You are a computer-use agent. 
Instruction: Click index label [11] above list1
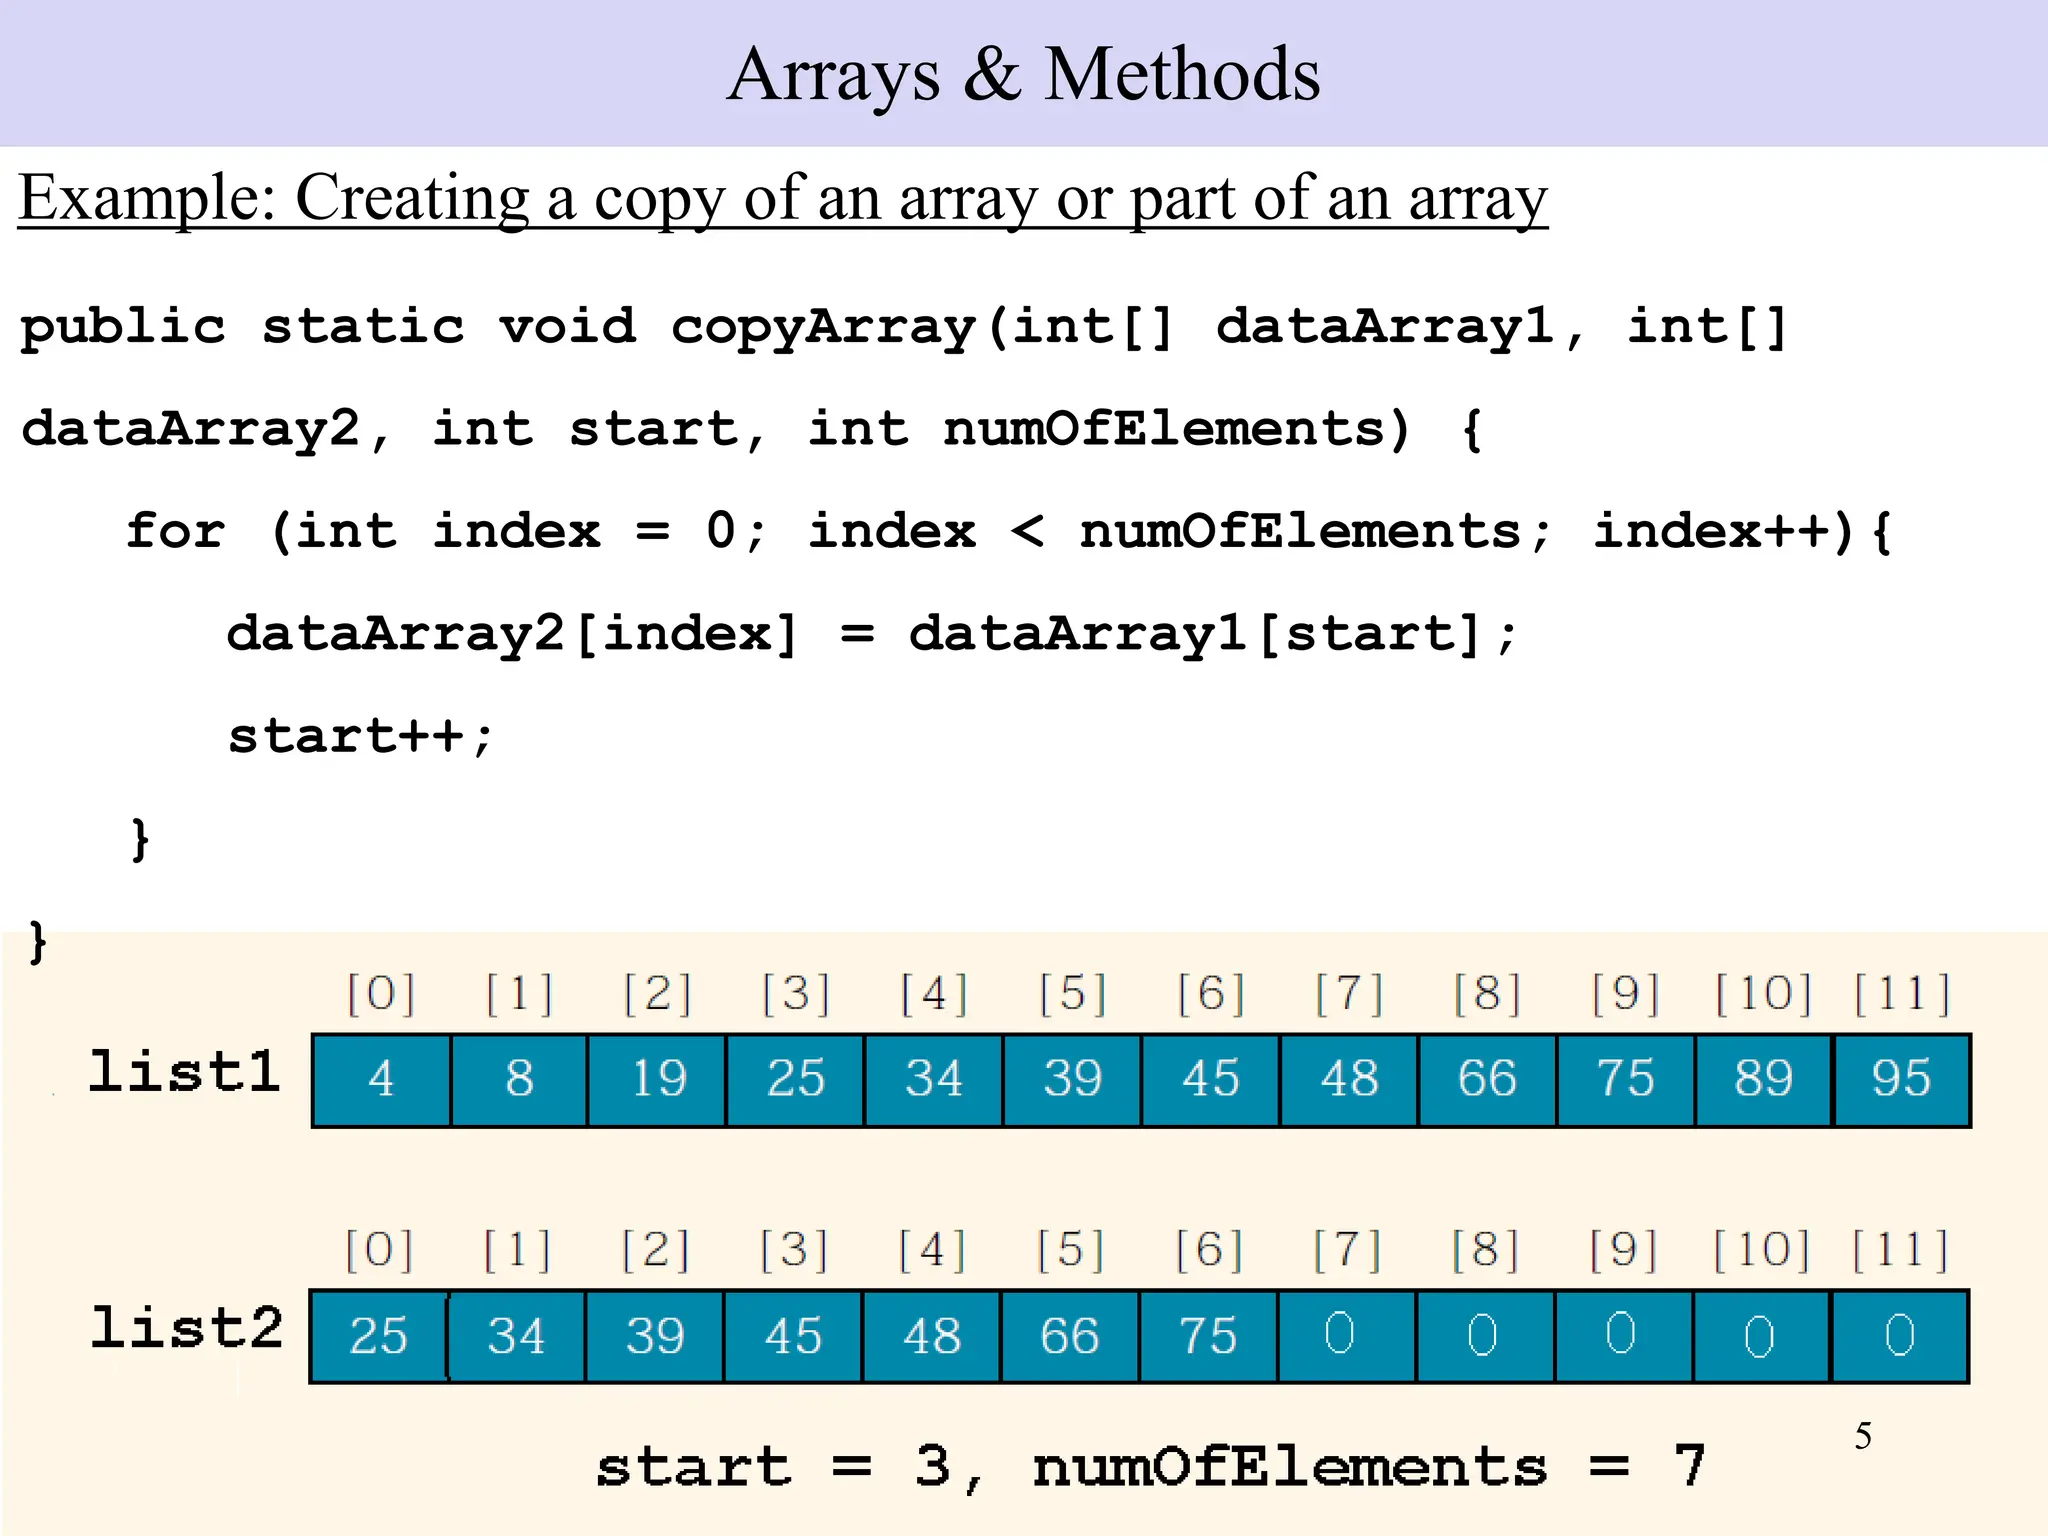tap(1902, 994)
